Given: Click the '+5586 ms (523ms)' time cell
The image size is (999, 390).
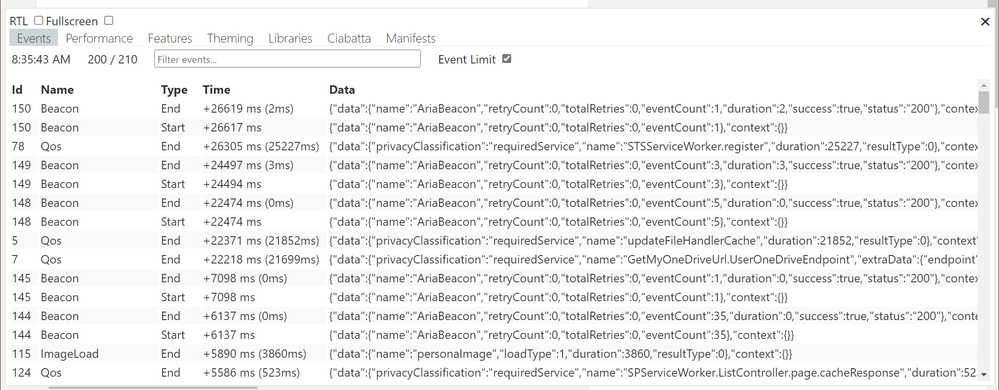Looking at the screenshot, I should (252, 373).
